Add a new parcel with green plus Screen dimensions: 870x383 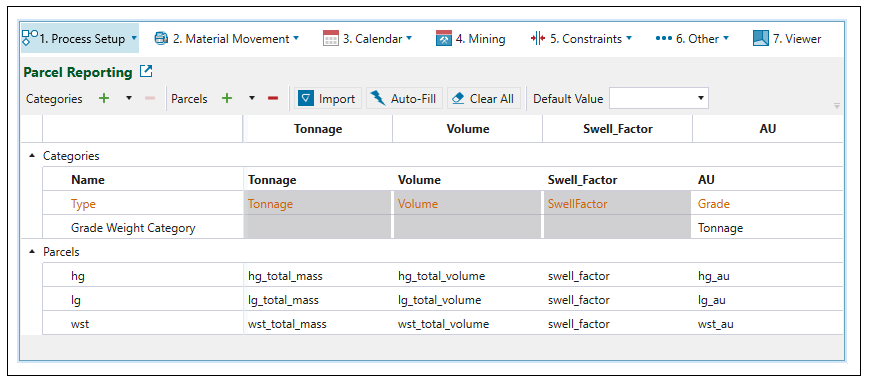pyautogui.click(x=226, y=98)
